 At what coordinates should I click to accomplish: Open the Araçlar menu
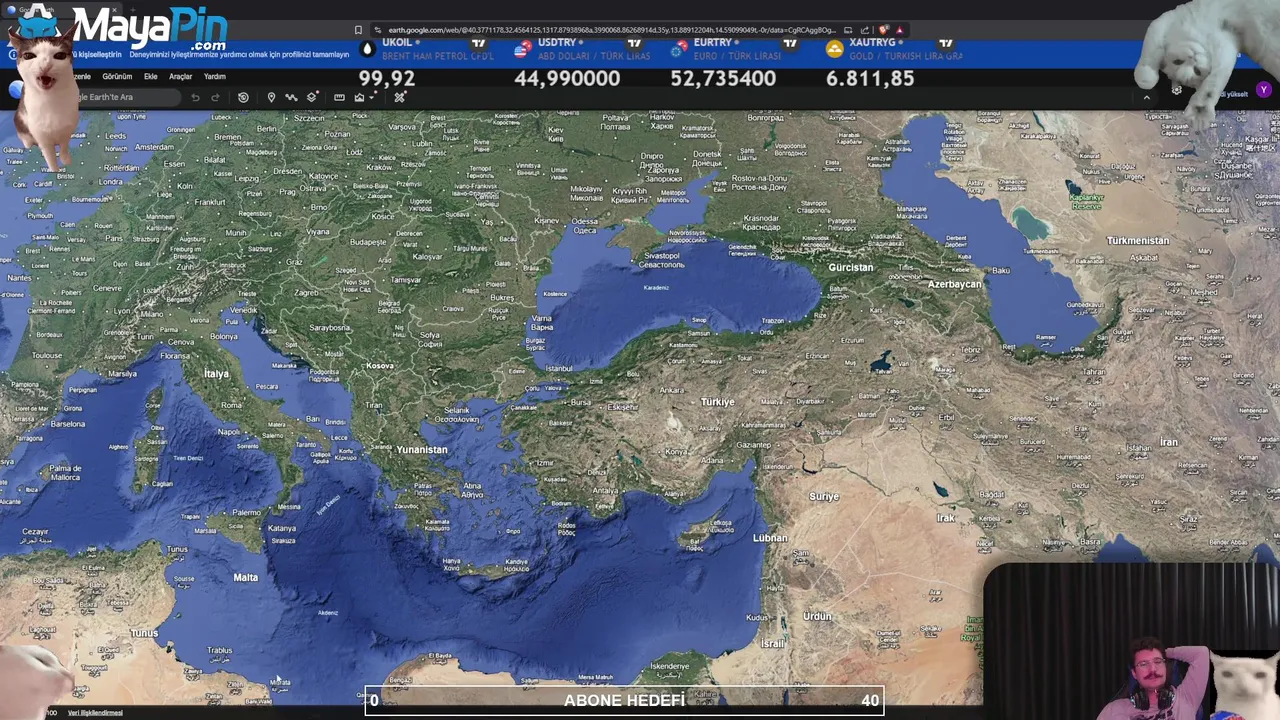click(181, 76)
